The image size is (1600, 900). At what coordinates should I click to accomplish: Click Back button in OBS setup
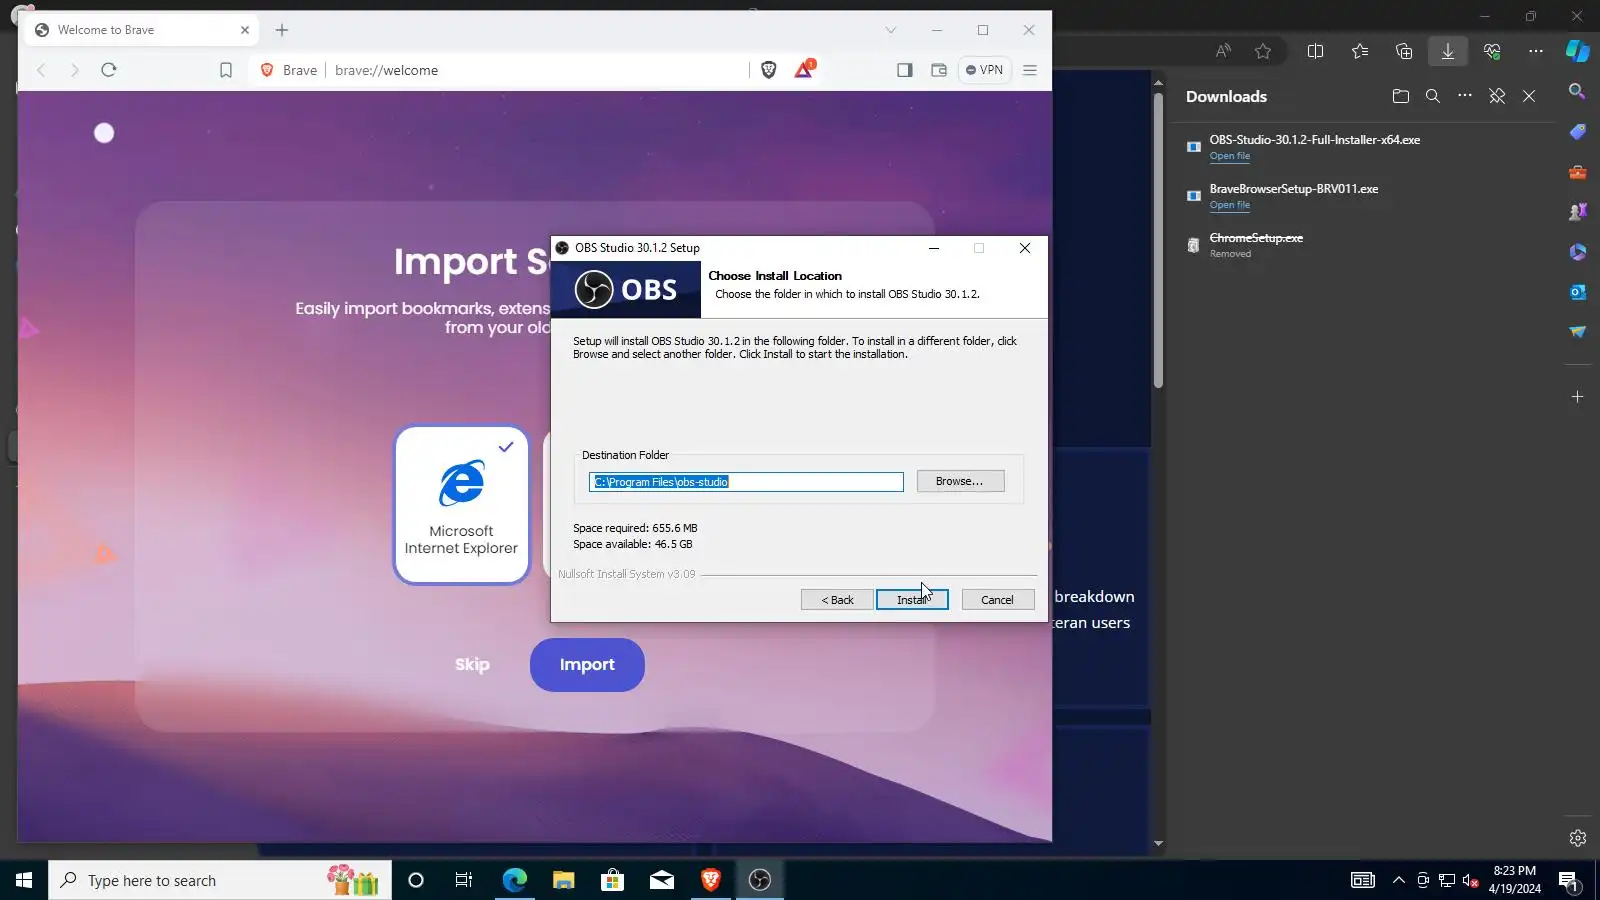[x=837, y=600]
